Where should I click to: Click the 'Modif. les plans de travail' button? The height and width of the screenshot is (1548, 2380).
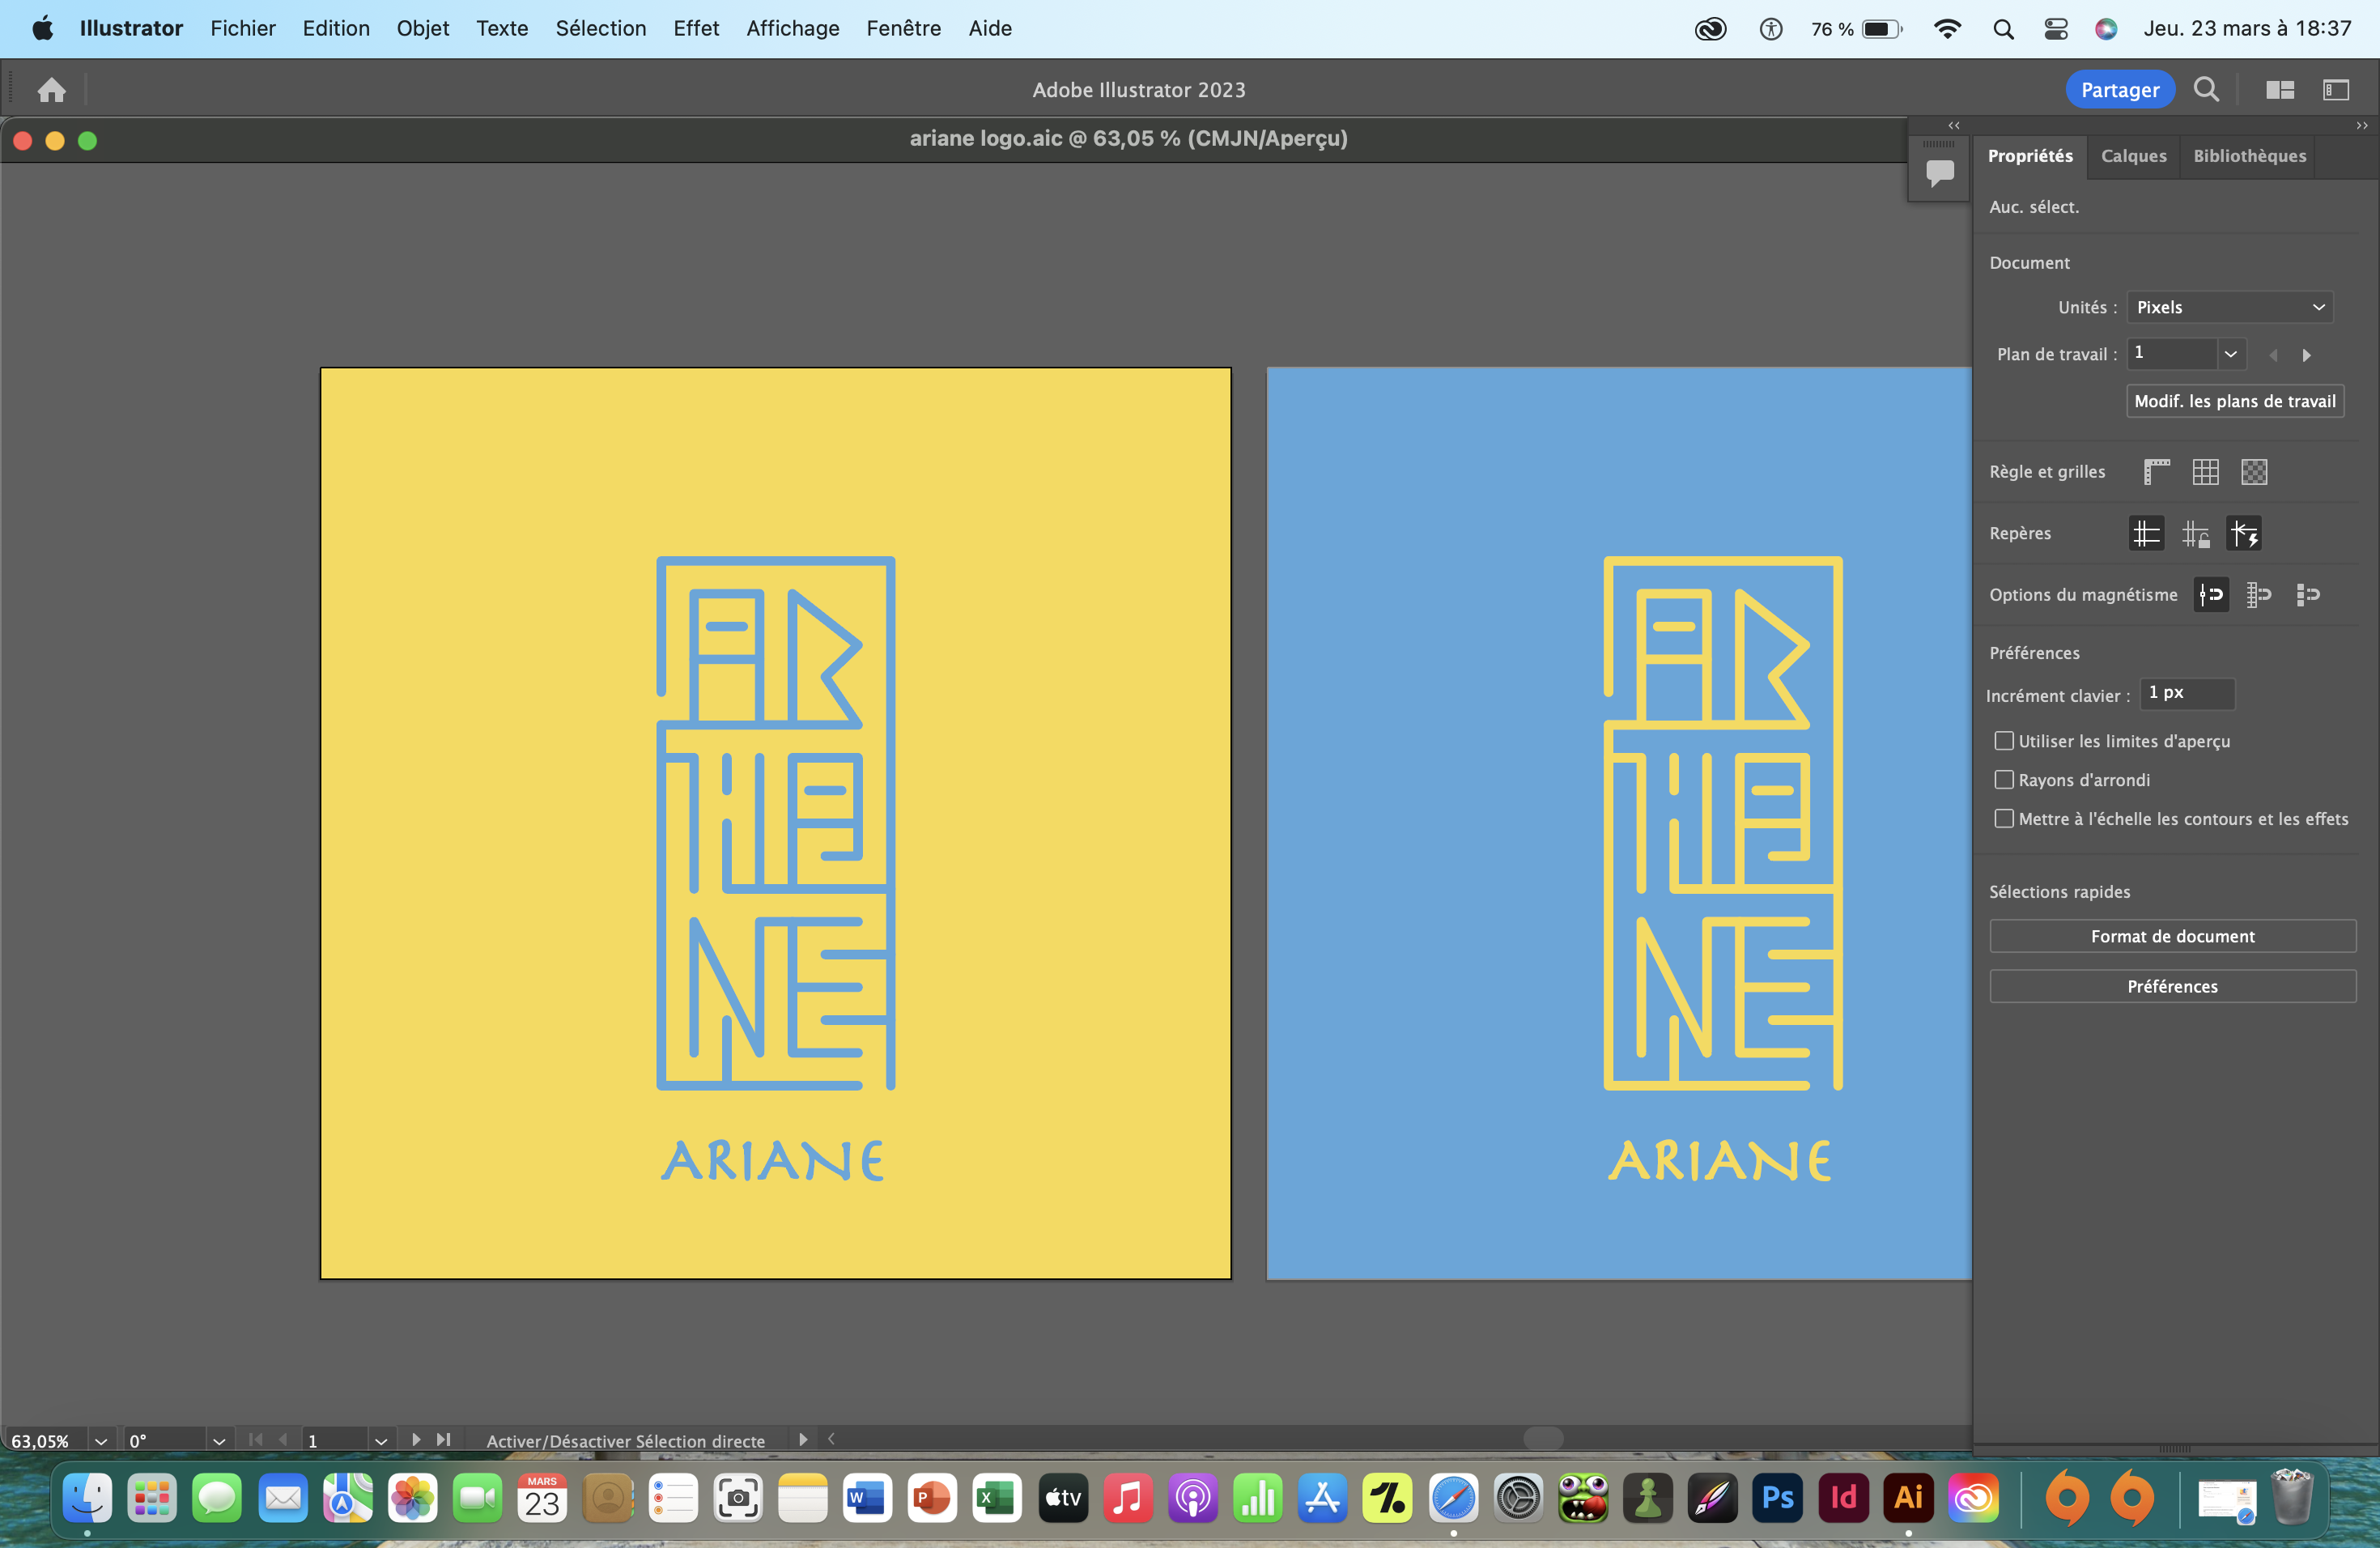(2236, 400)
